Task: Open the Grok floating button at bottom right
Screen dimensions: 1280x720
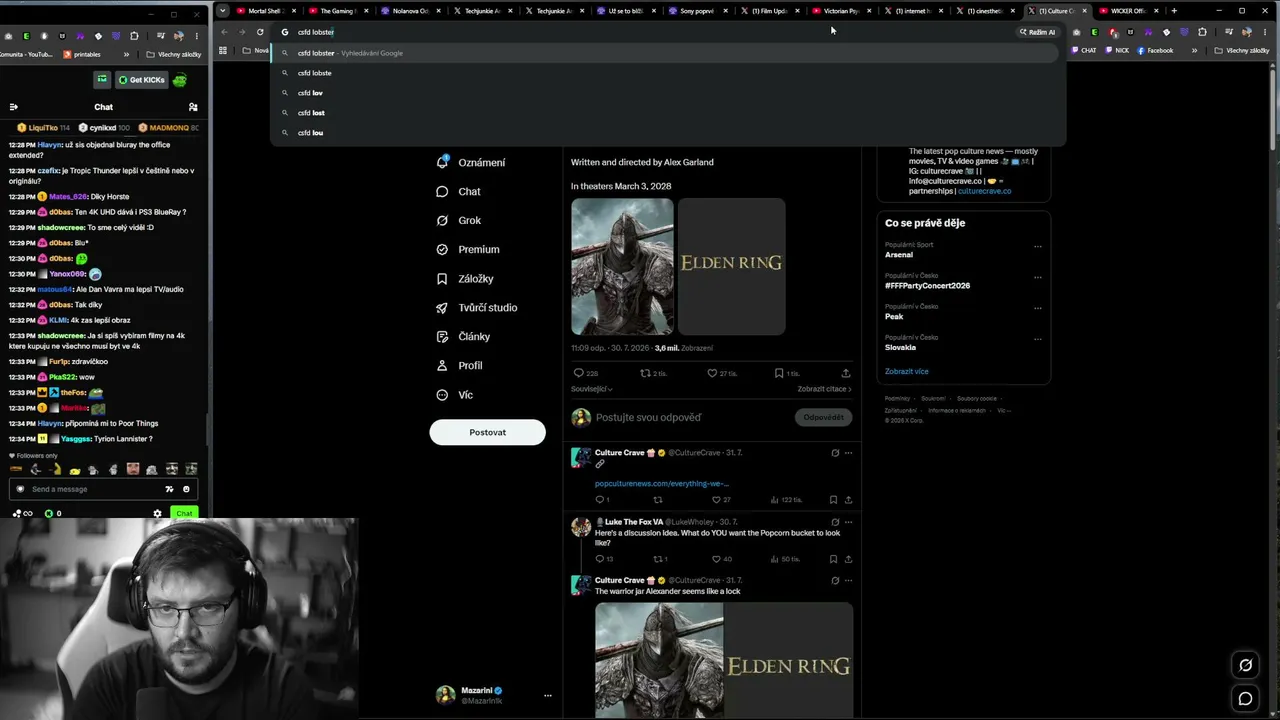Action: tap(1245, 665)
